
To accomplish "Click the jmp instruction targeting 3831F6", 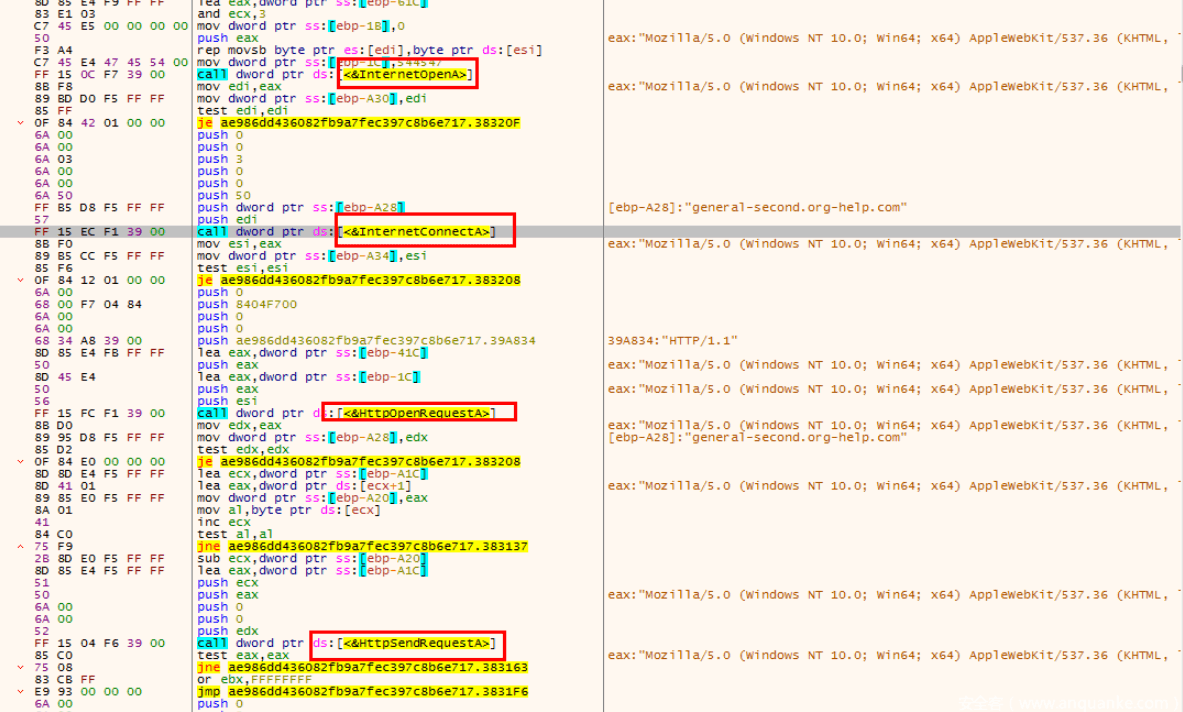I will 362,692.
